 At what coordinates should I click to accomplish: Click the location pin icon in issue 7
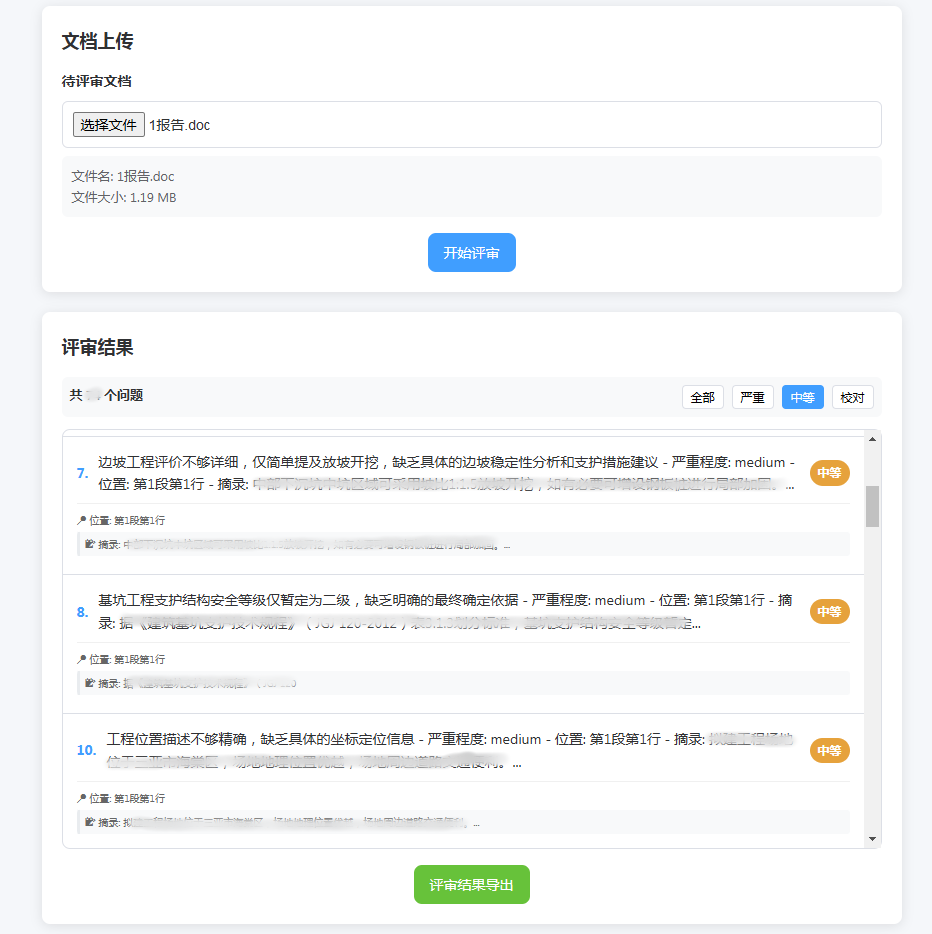[82, 518]
